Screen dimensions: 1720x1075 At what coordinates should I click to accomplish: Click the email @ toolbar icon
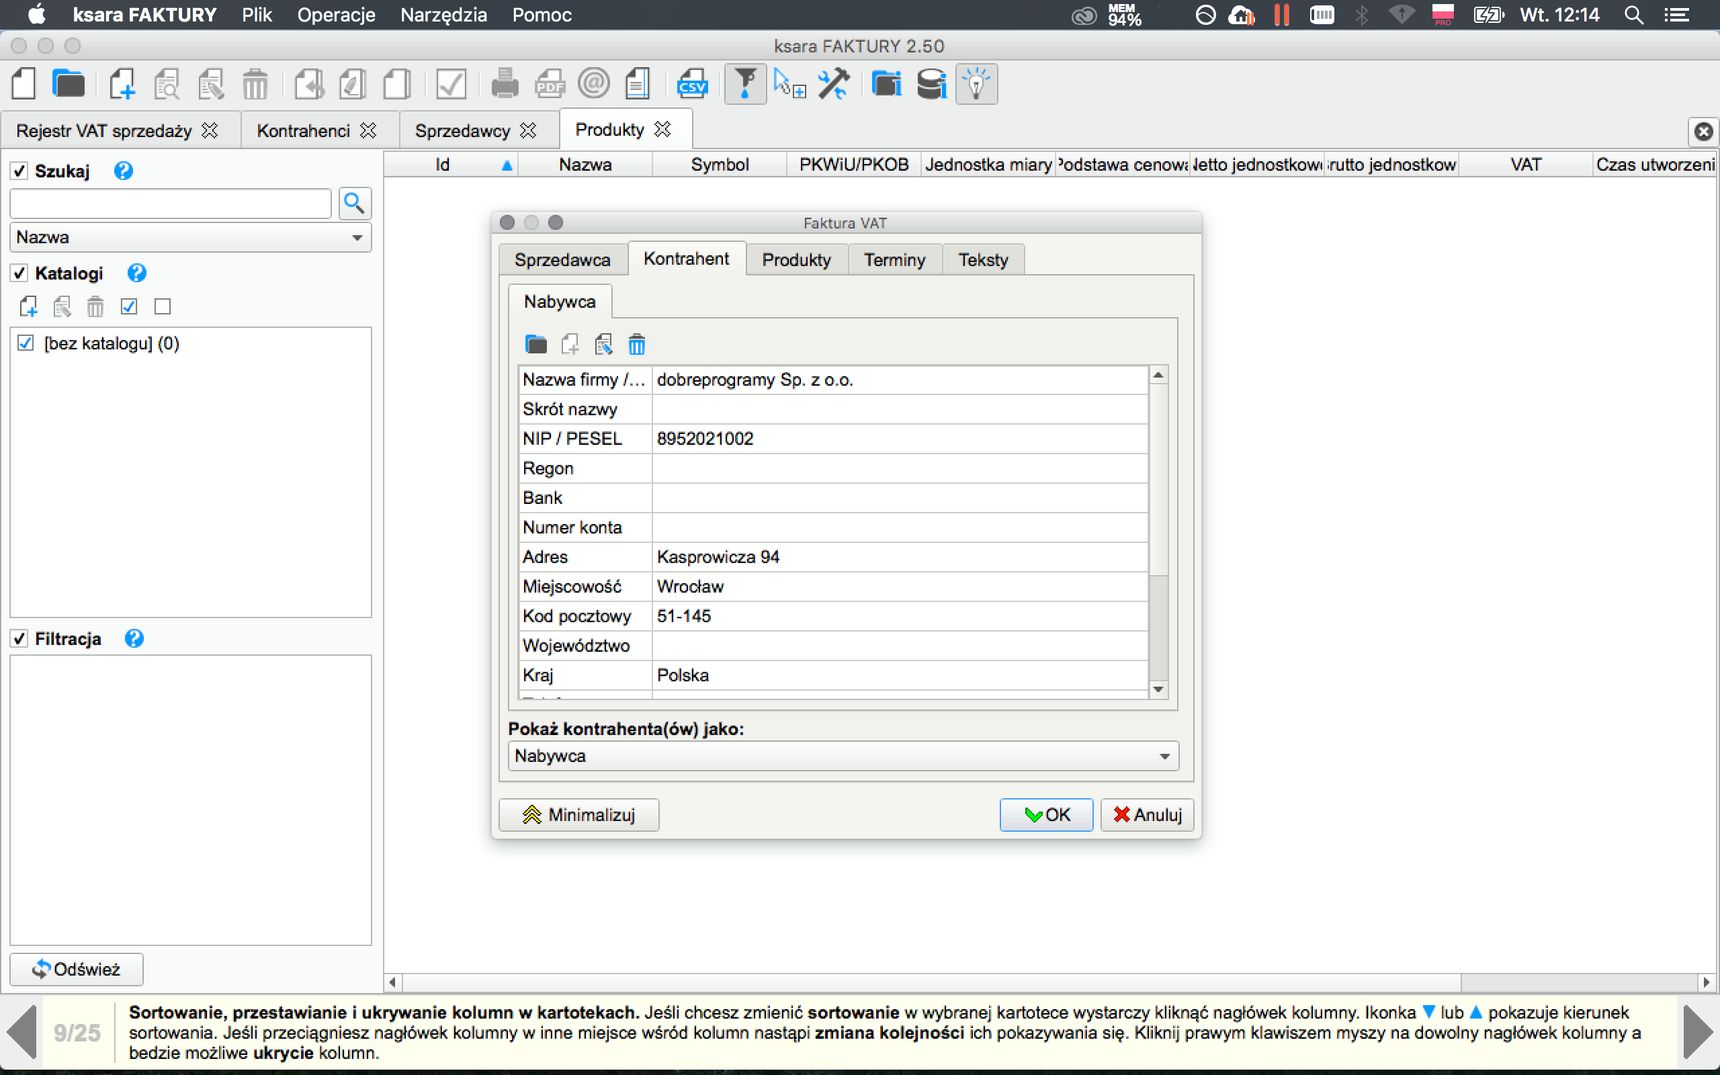(x=594, y=83)
